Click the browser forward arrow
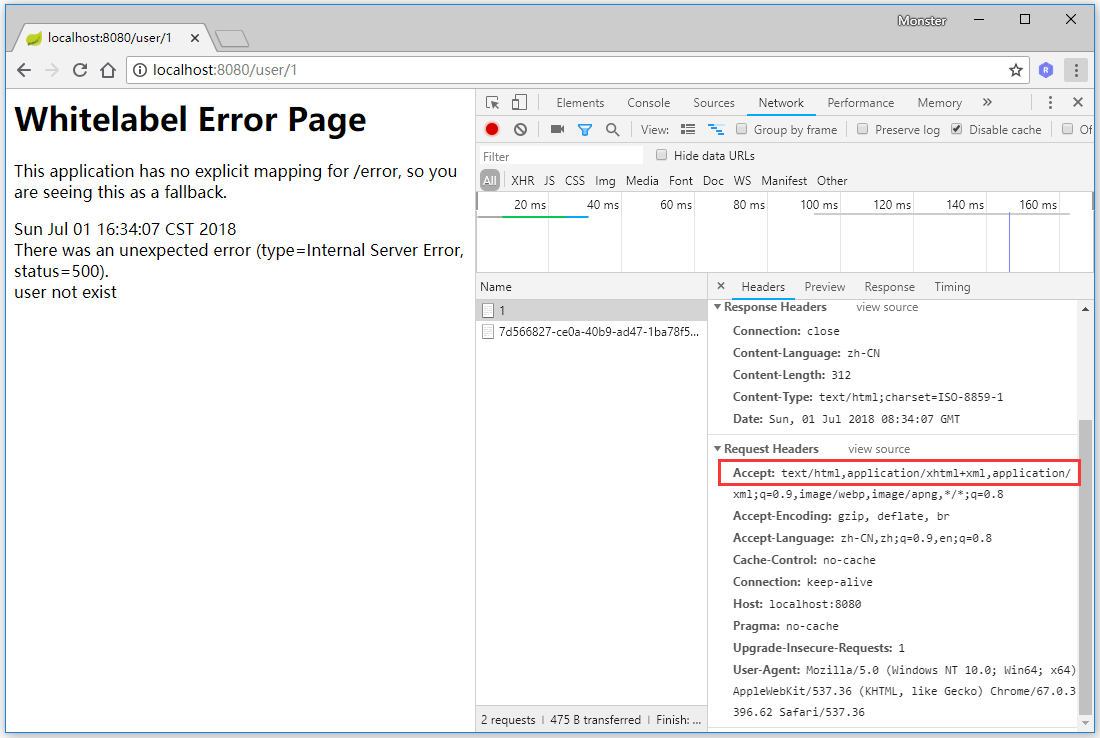Image resolution: width=1100 pixels, height=738 pixels. coord(52,70)
